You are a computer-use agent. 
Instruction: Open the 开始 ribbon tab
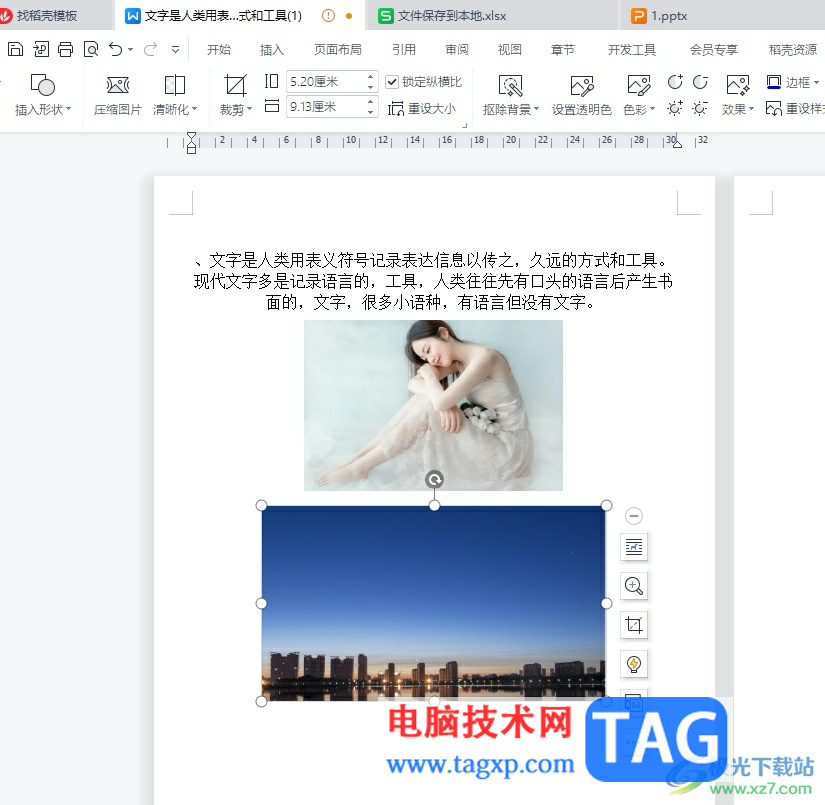219,49
